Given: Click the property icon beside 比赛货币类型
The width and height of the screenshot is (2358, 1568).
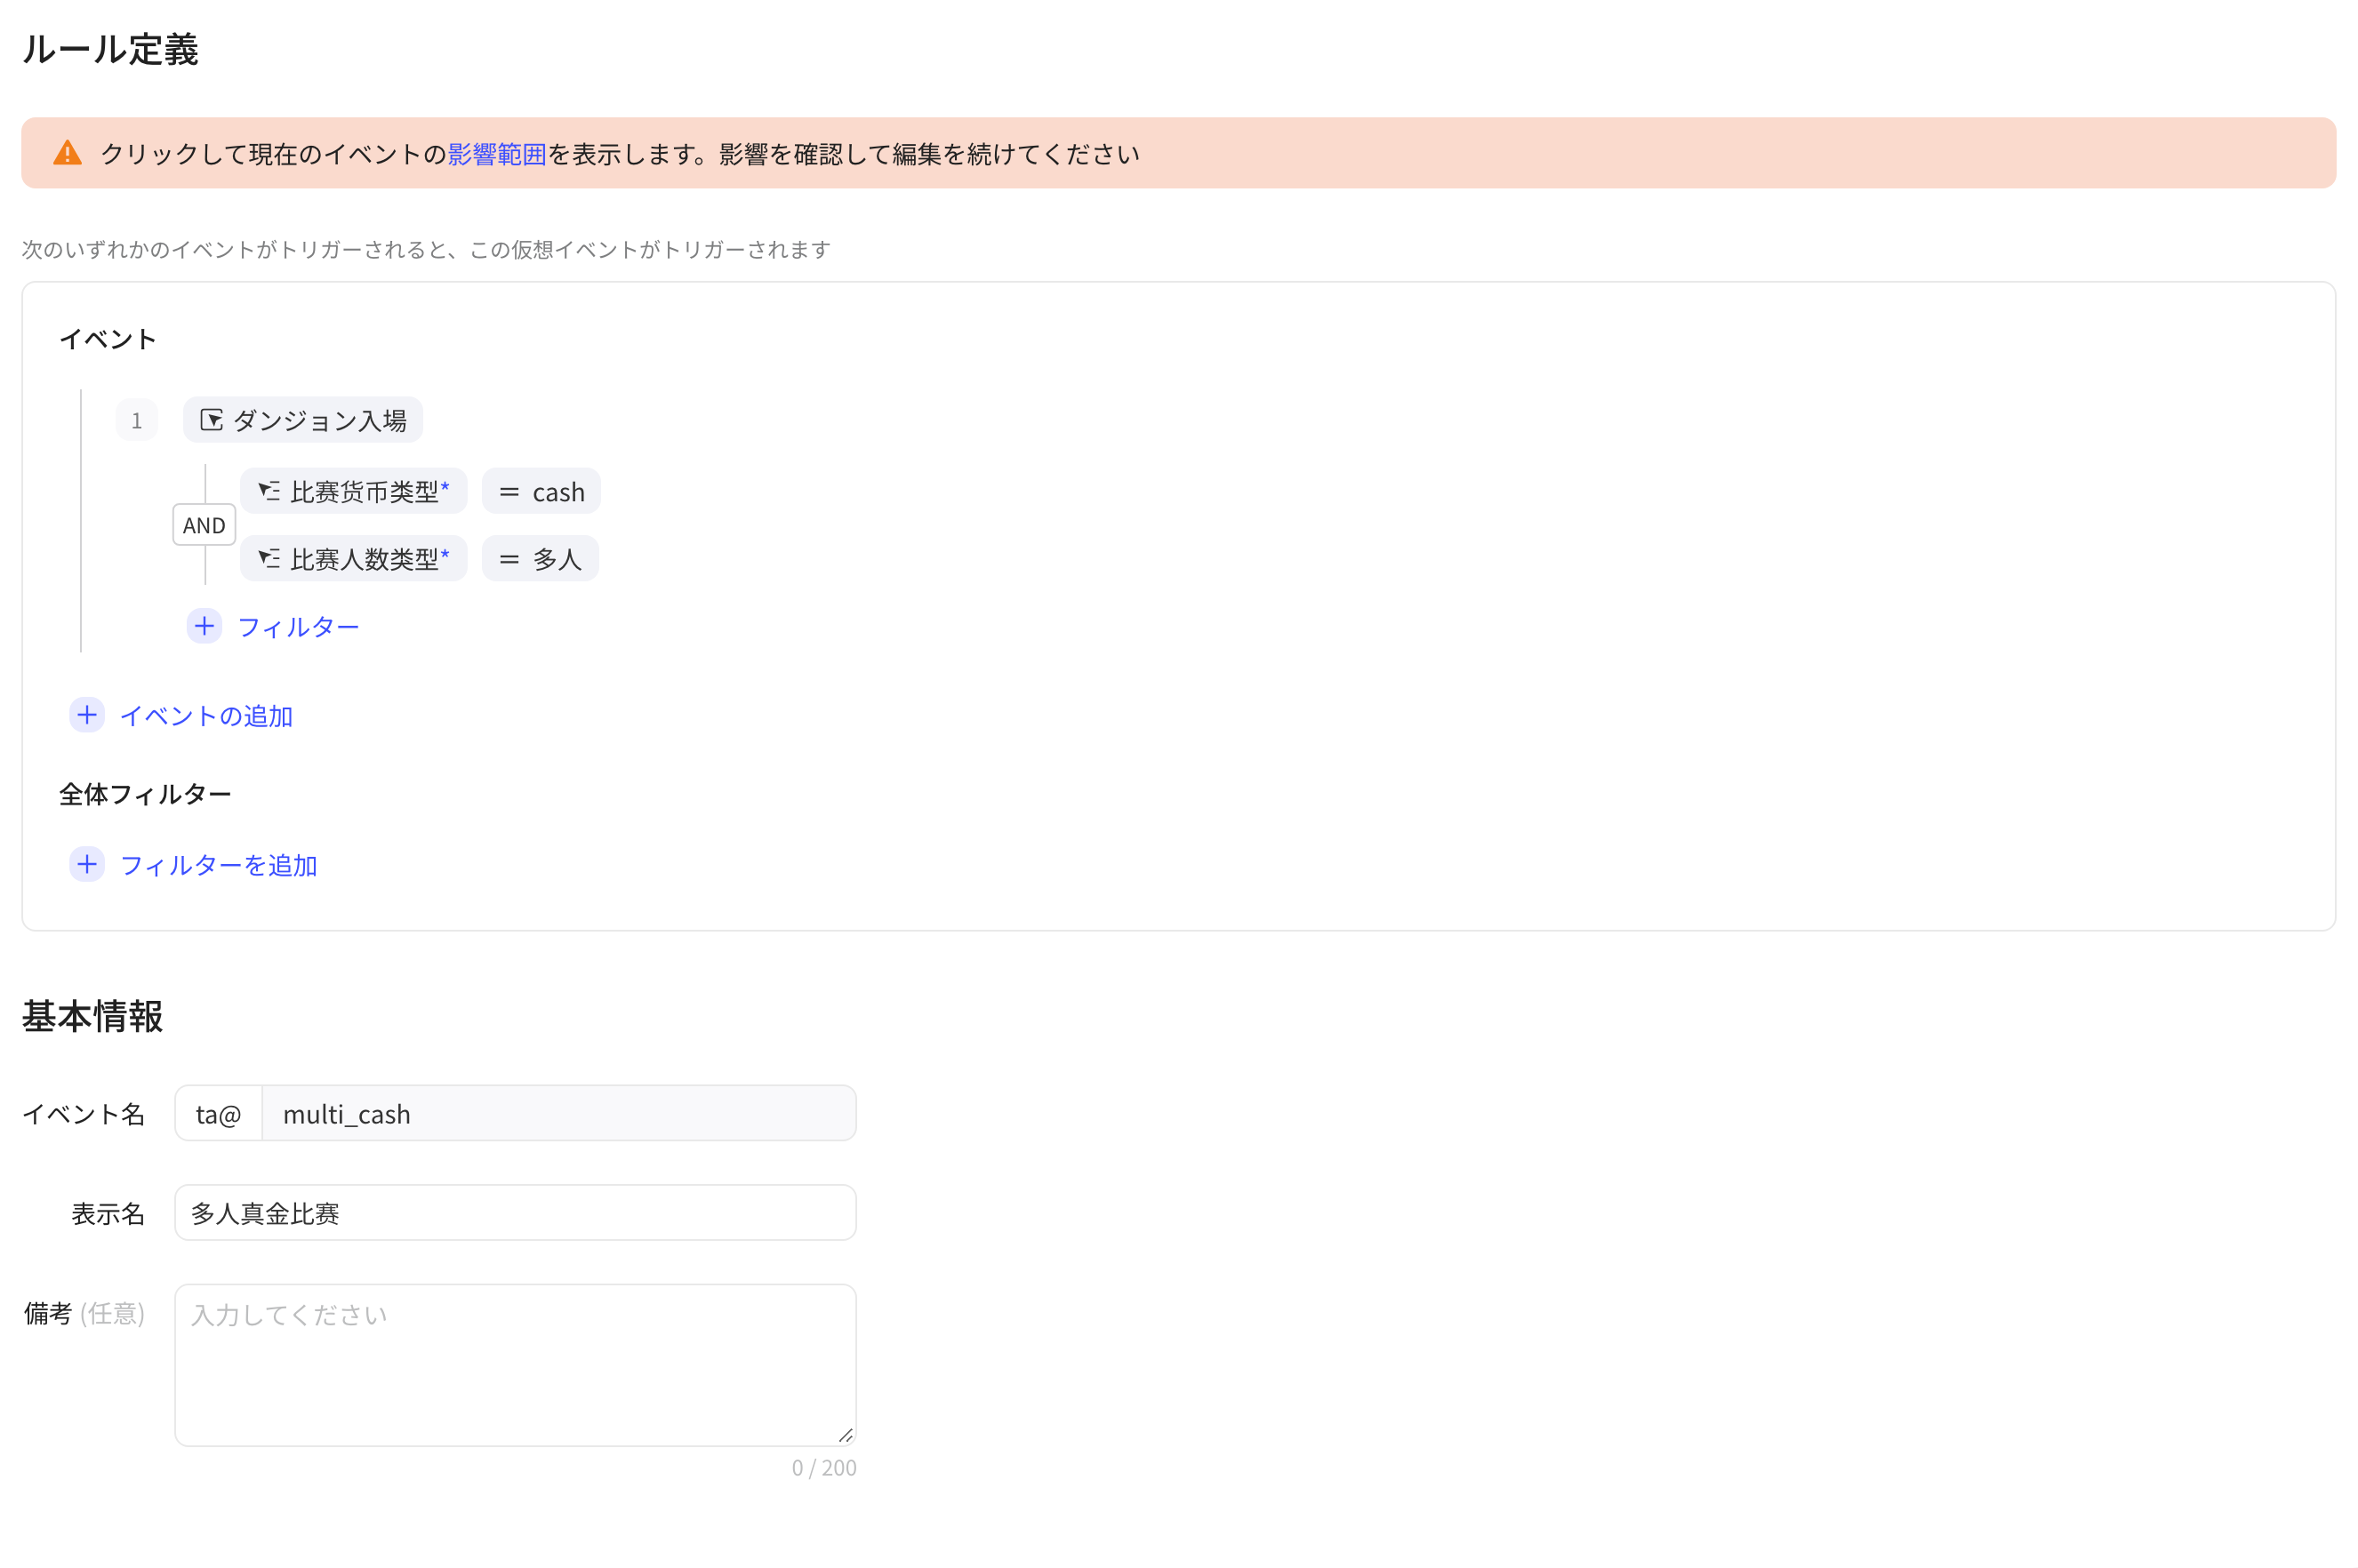Looking at the screenshot, I should pos(269,491).
